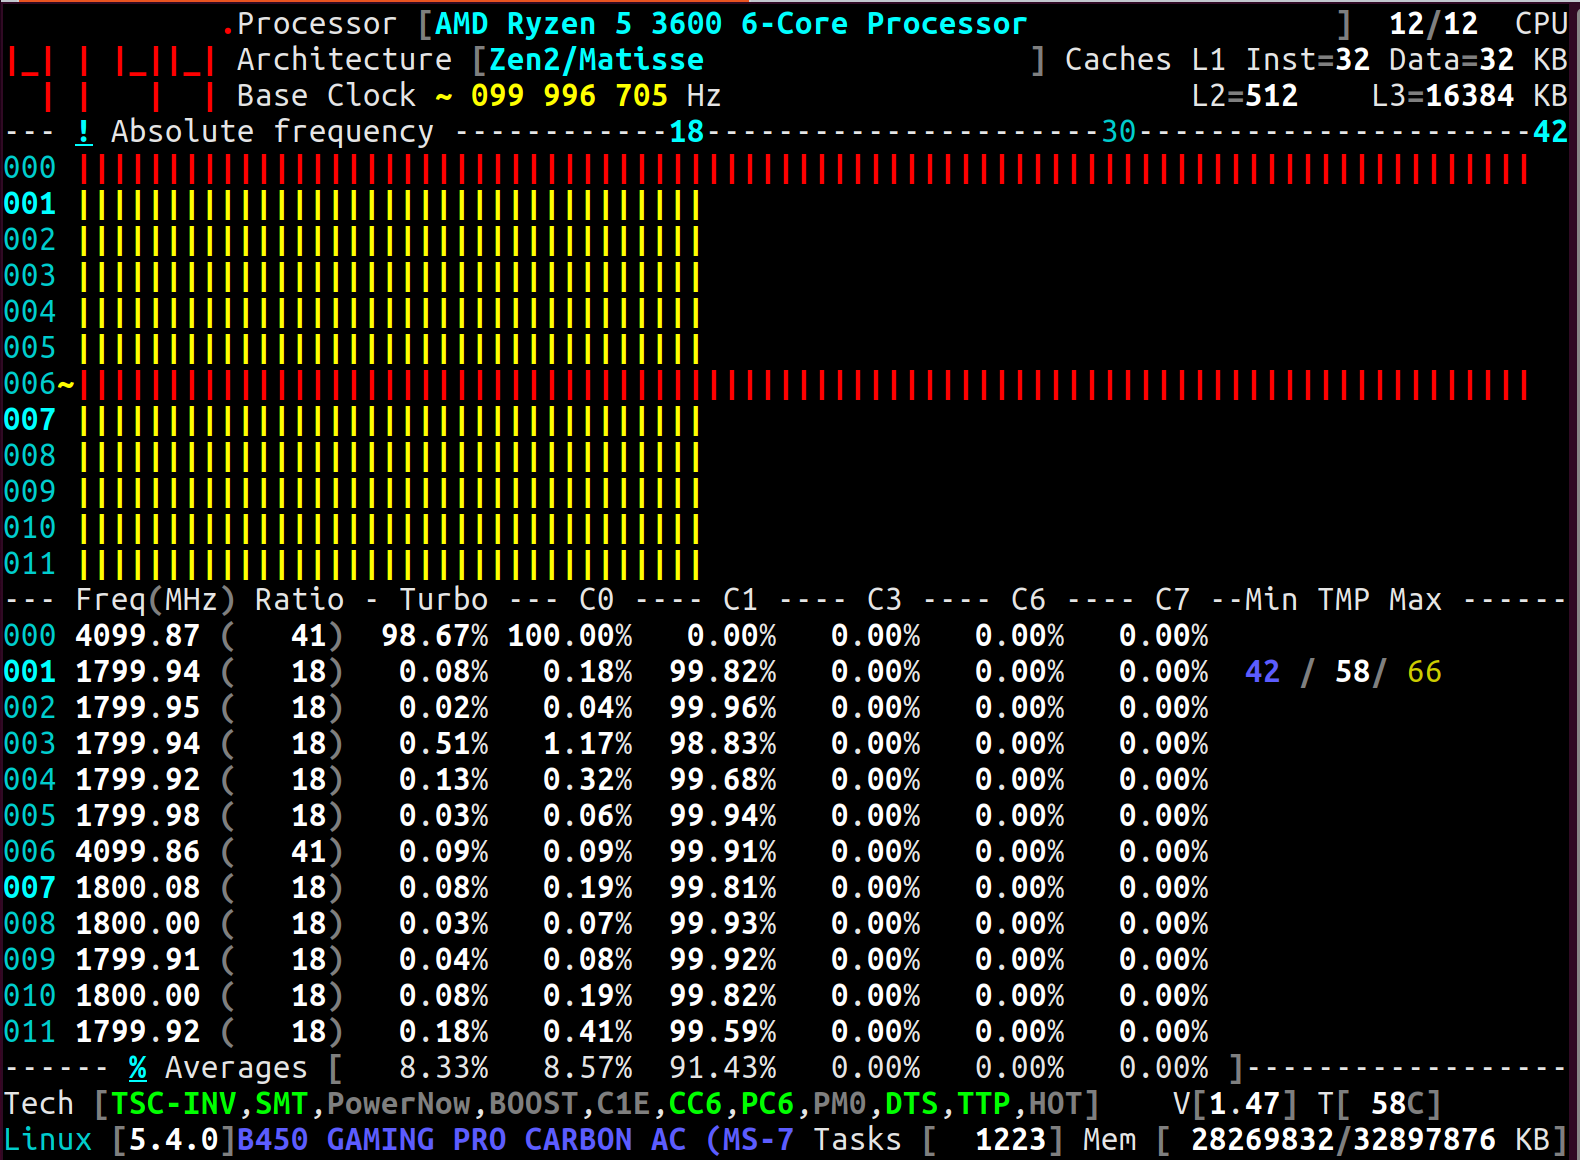The height and width of the screenshot is (1160, 1580).
Task: Click the C3 column header
Action: (x=884, y=600)
